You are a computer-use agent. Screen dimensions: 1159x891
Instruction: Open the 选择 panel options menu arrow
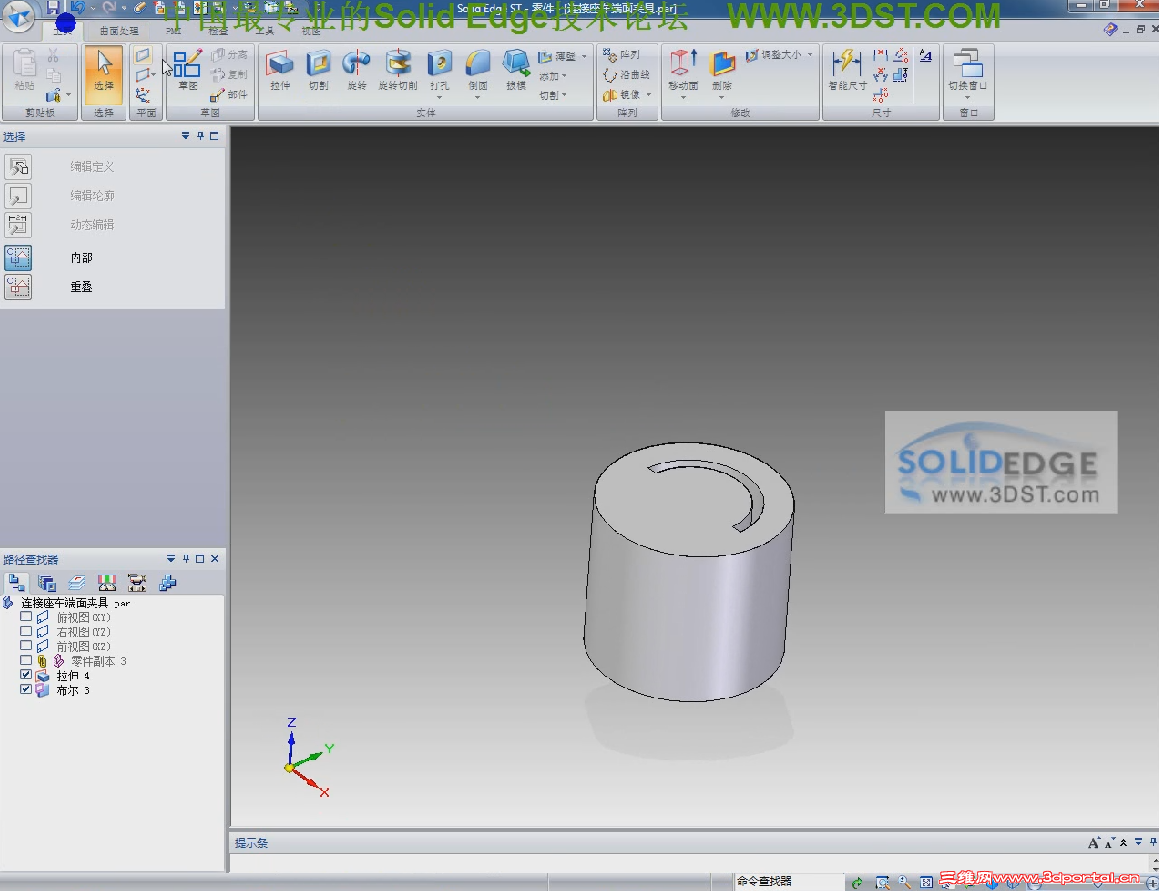pyautogui.click(x=186, y=136)
